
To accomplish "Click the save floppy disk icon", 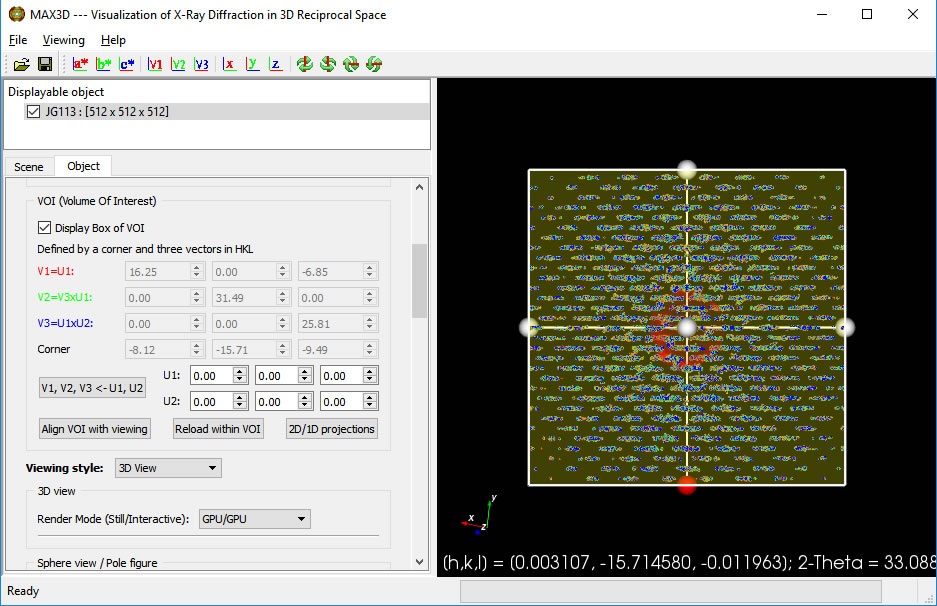I will pos(45,64).
